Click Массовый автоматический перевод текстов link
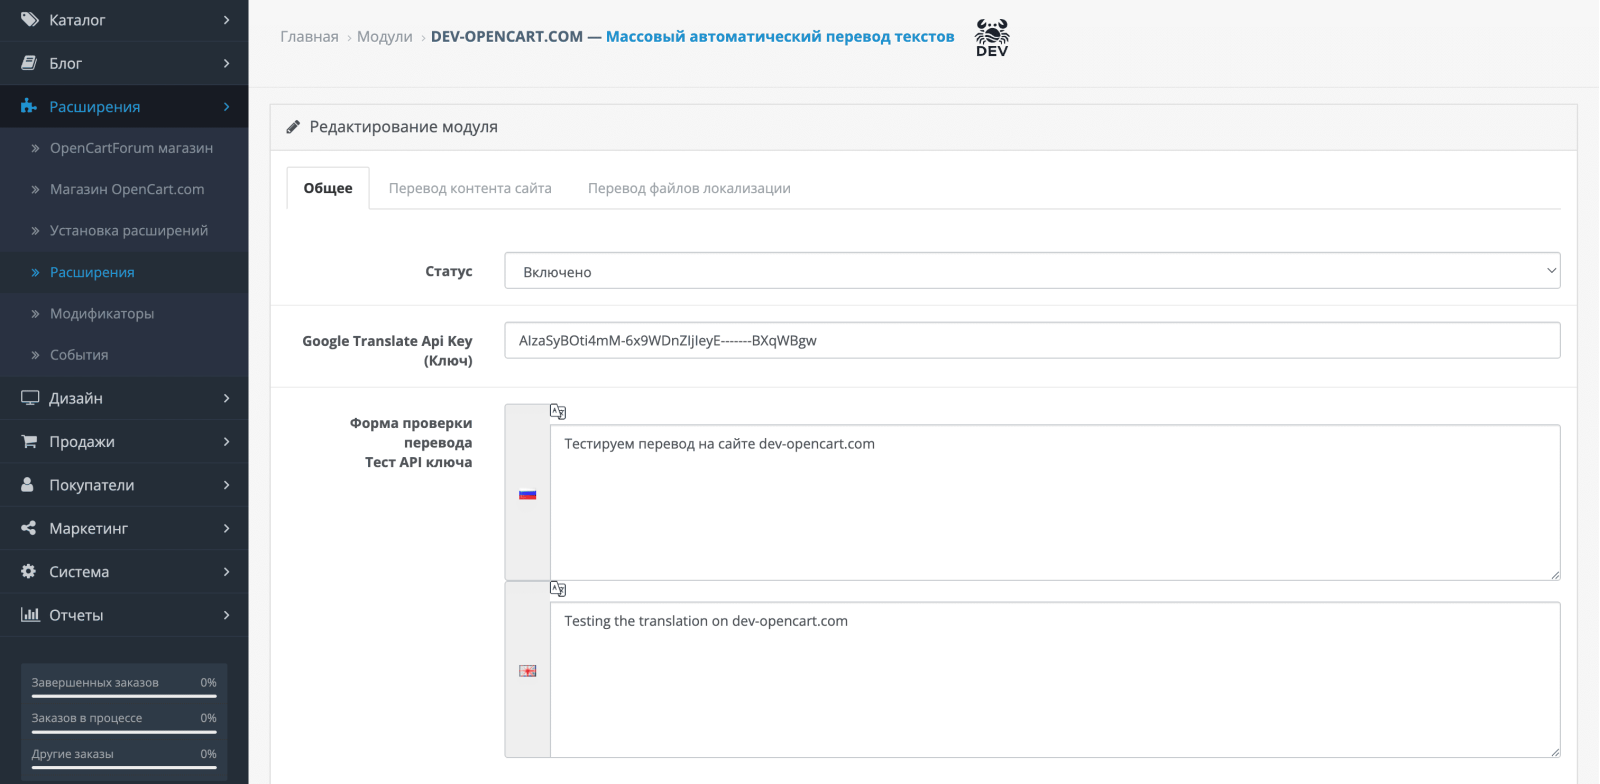 point(780,37)
